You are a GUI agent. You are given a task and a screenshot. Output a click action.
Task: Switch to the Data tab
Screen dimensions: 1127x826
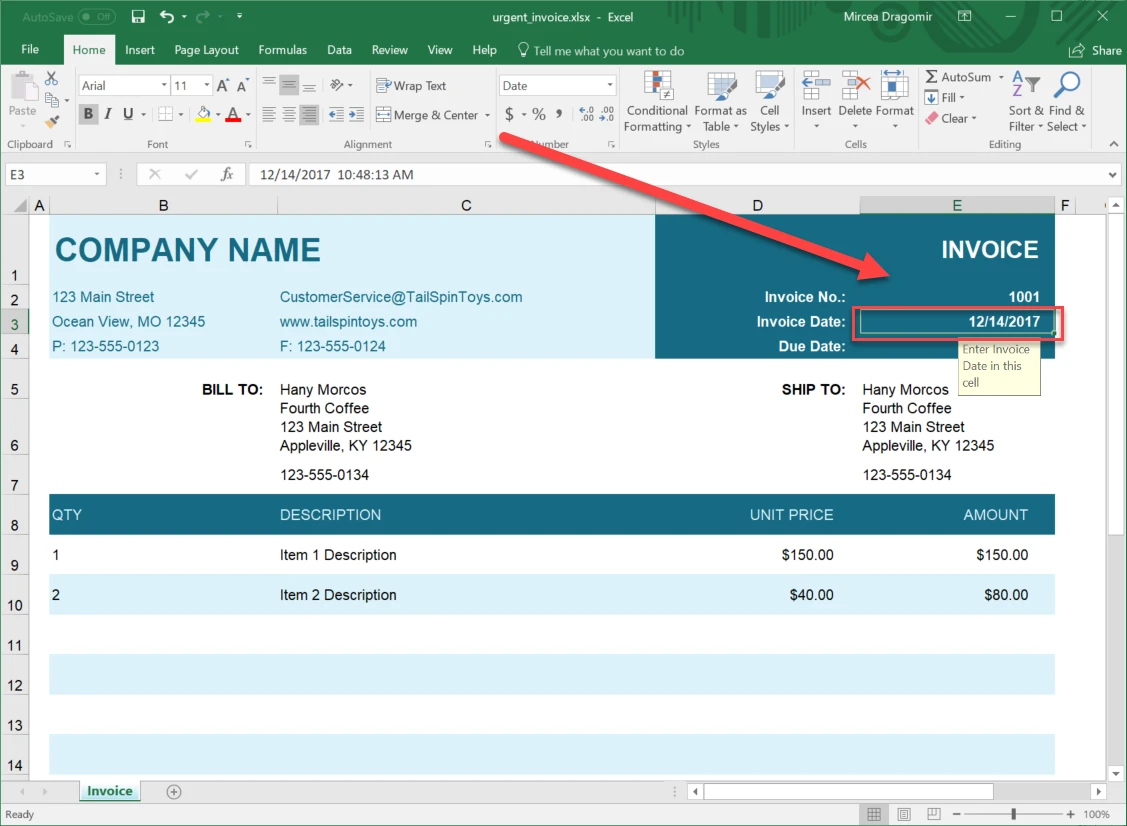coord(339,50)
